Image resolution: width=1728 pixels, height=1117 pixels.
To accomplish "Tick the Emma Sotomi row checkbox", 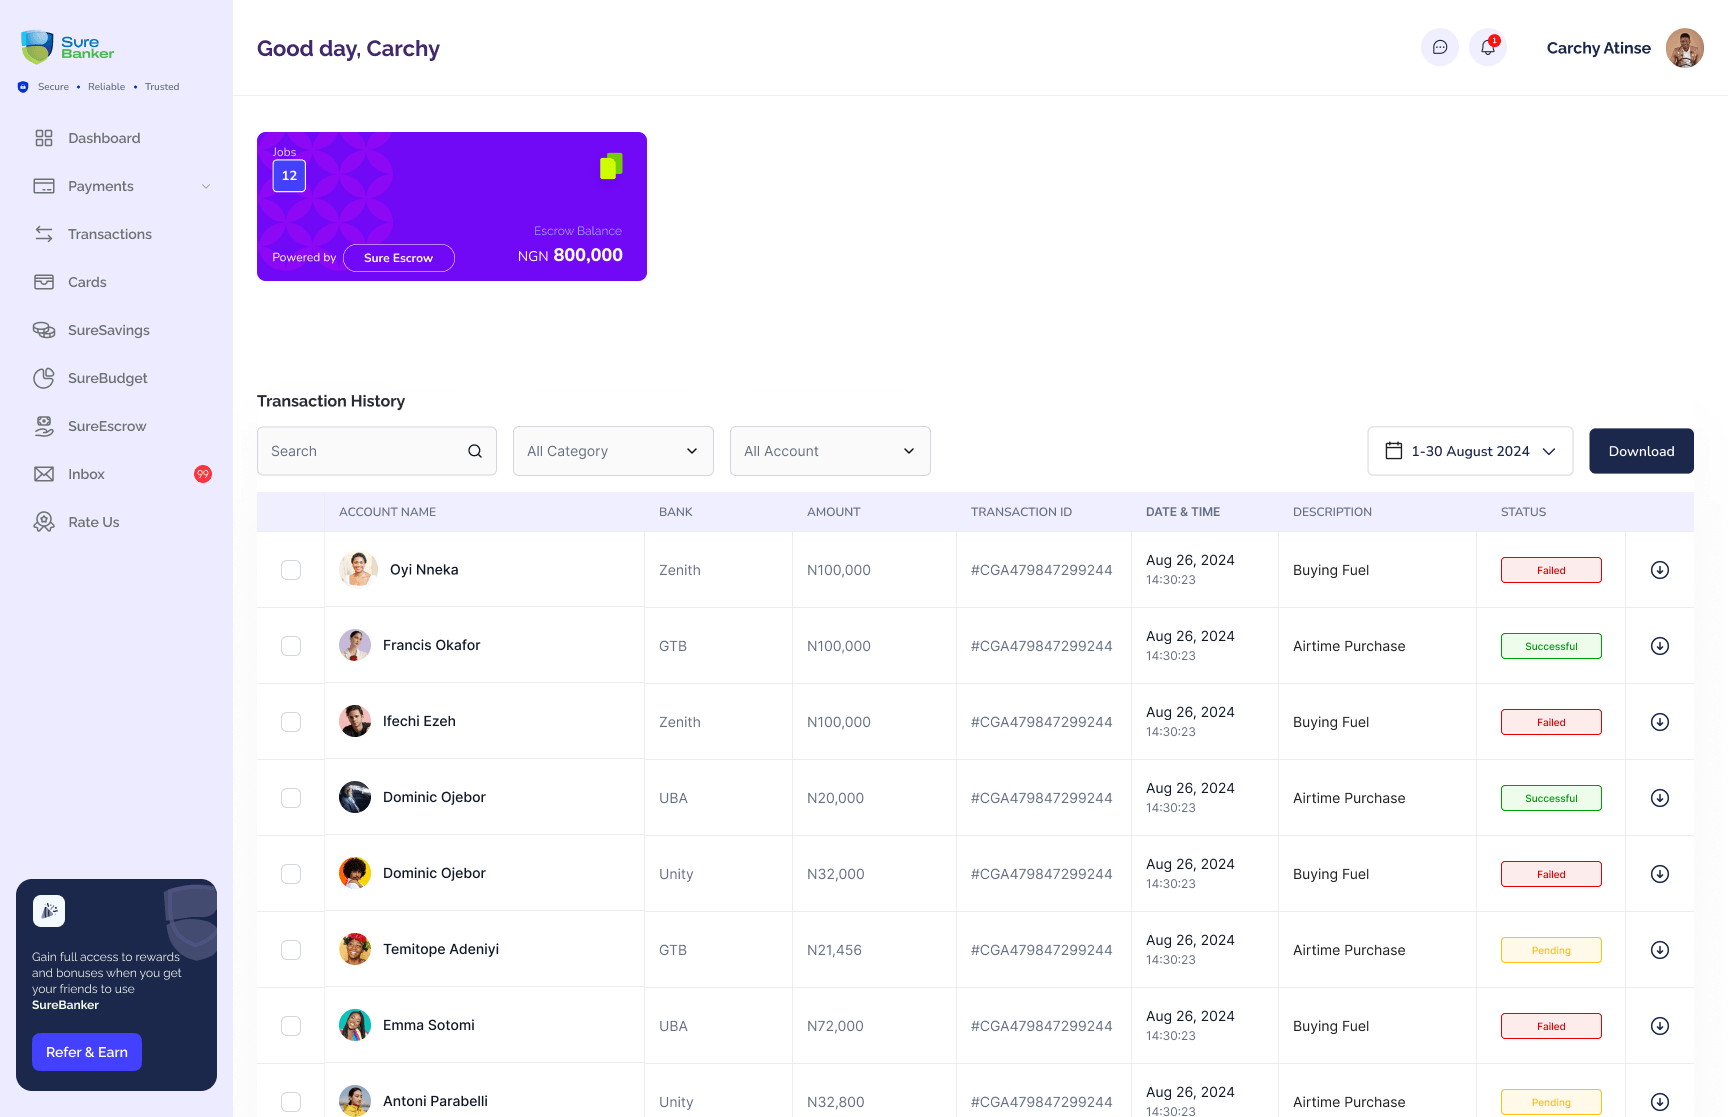I will click(x=291, y=1026).
